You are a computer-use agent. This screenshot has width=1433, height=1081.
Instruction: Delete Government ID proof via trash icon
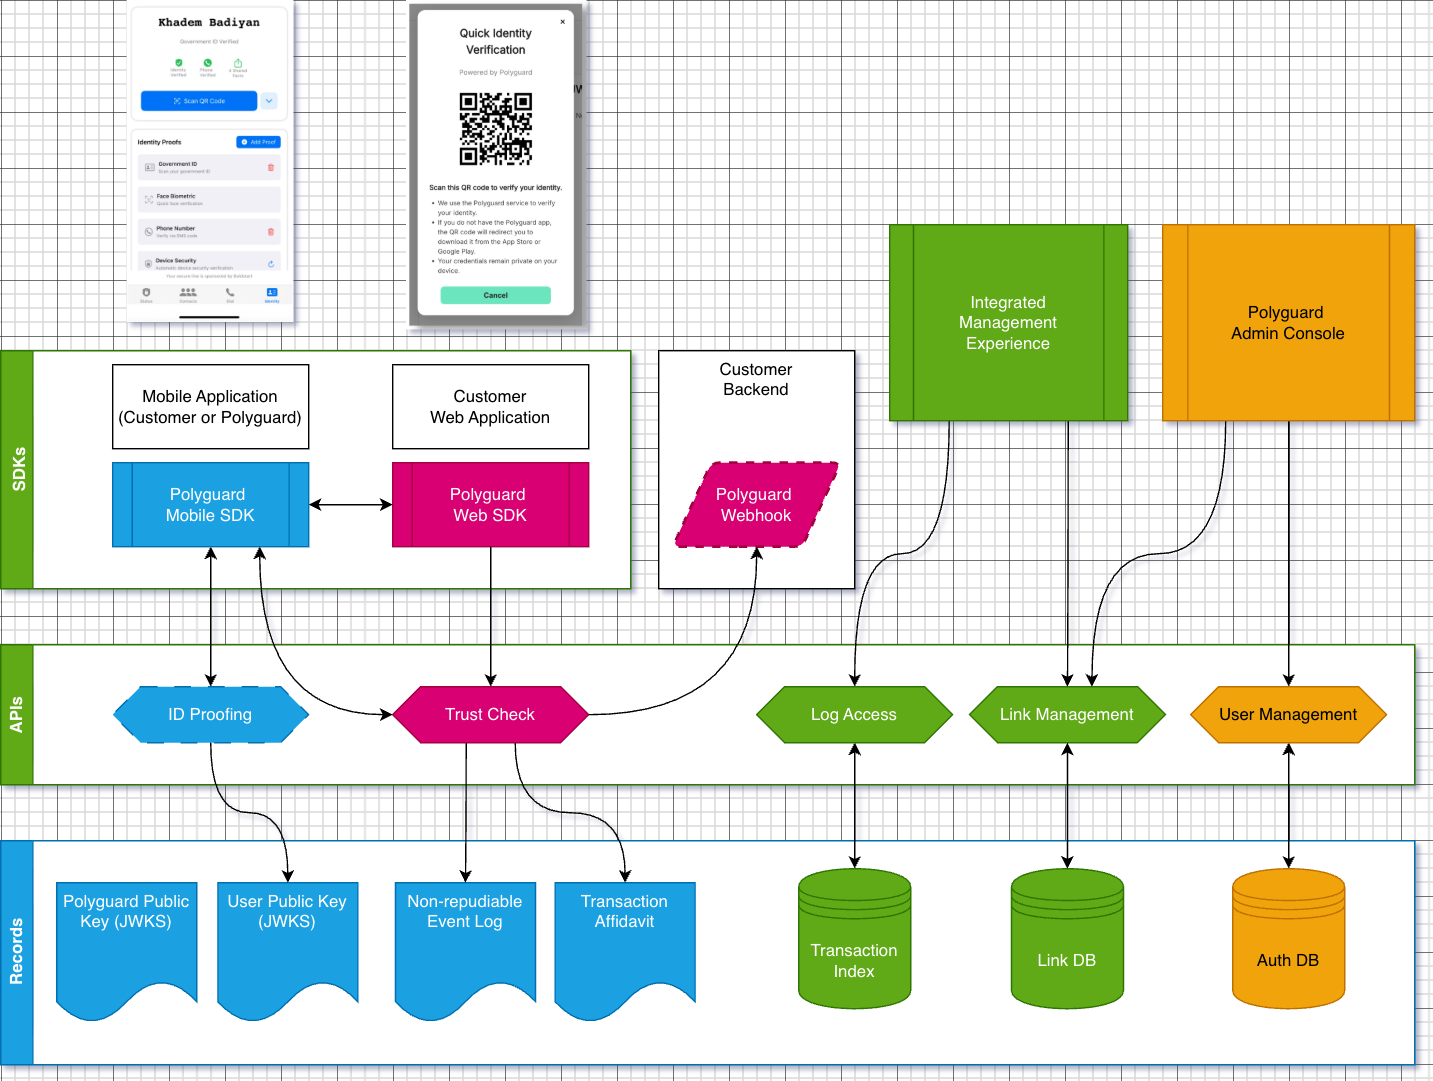(270, 167)
